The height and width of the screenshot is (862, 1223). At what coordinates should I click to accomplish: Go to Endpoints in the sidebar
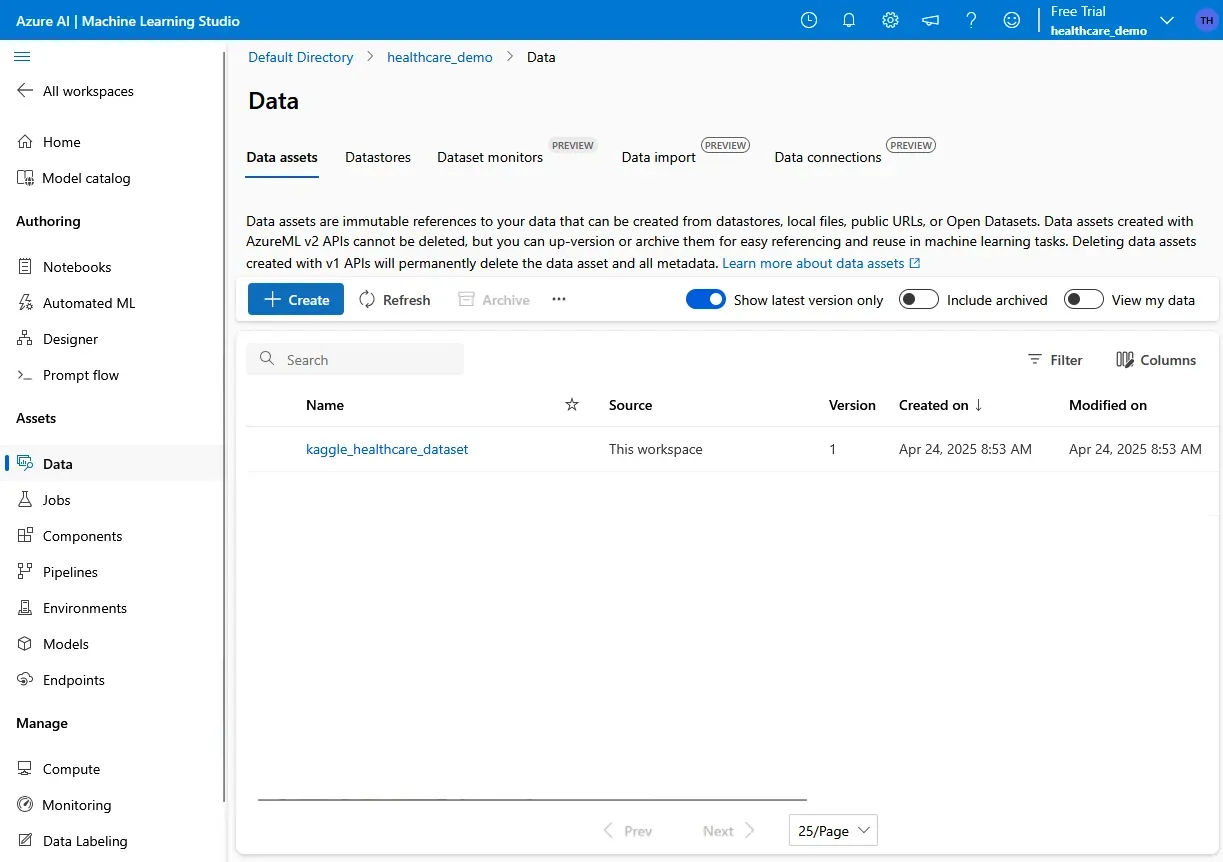click(x=73, y=679)
